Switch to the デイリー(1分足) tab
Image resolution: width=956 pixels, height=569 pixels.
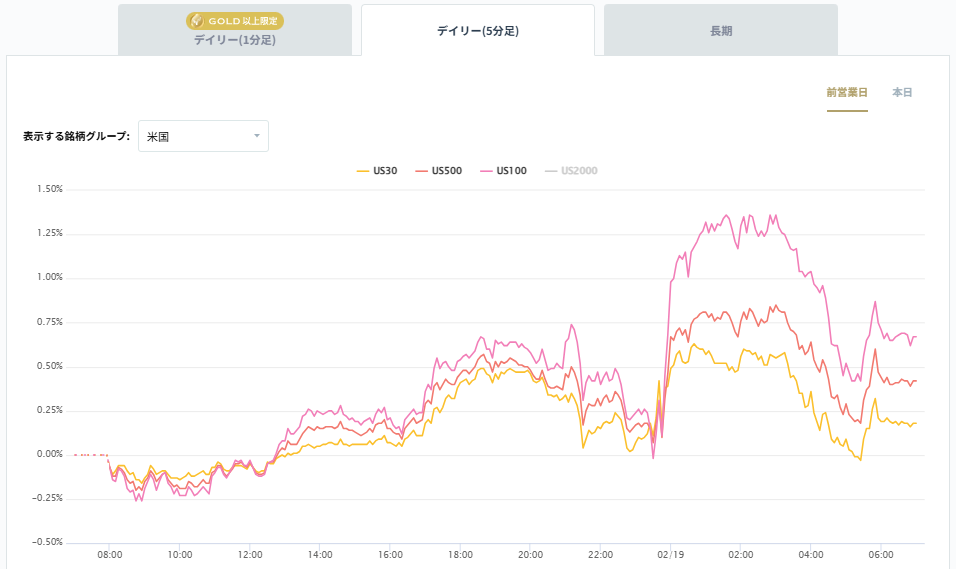coord(235,31)
